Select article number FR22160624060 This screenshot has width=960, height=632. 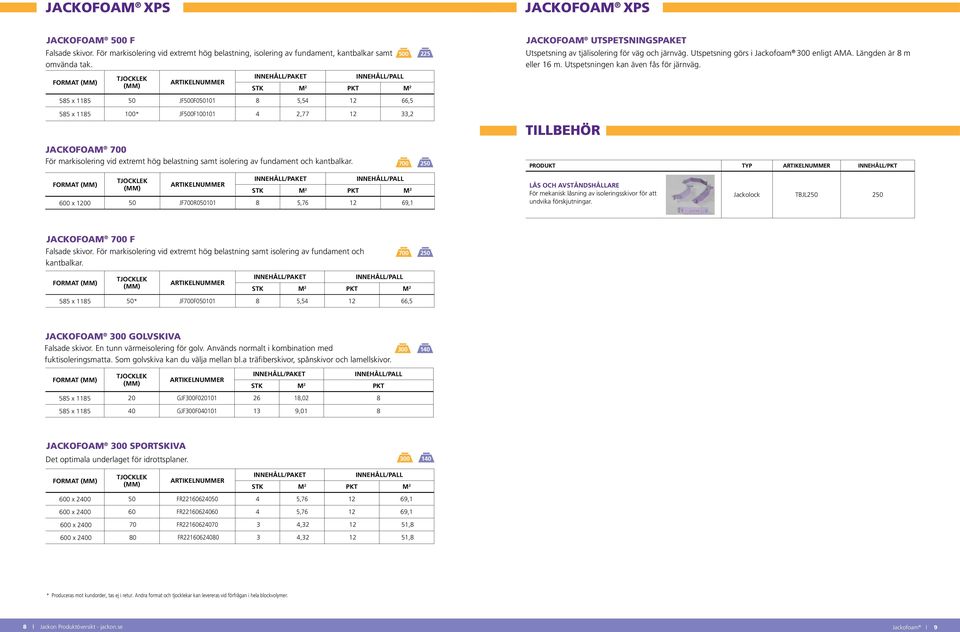[x=197, y=512]
